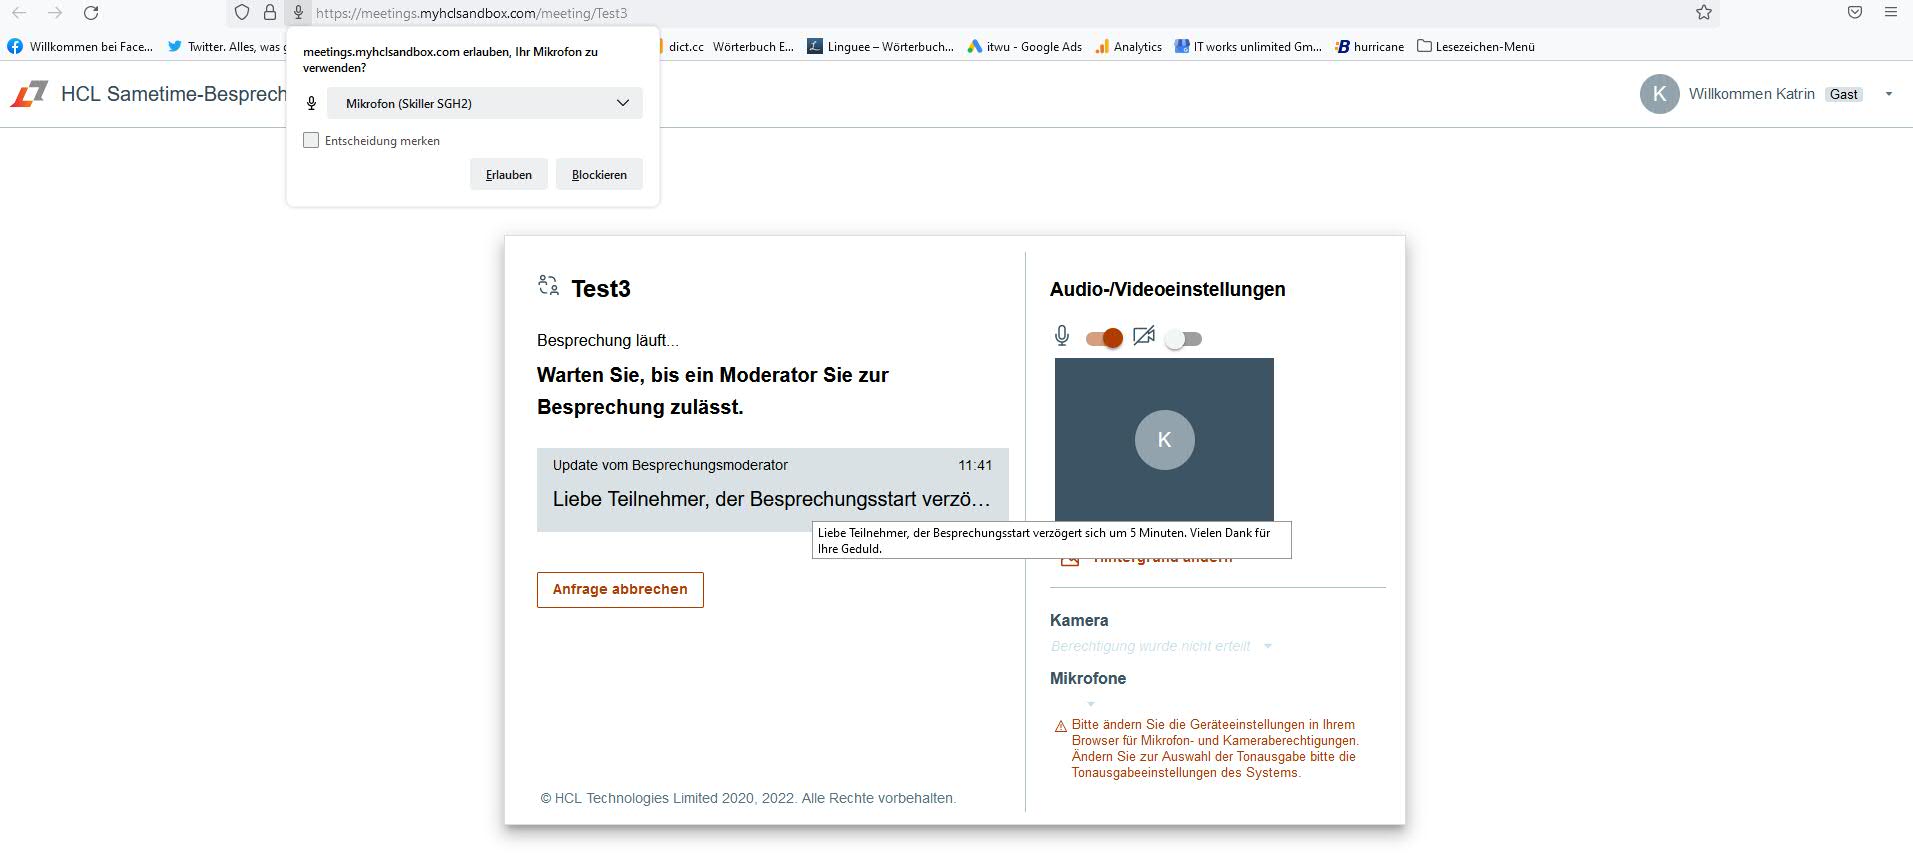The width and height of the screenshot is (1913, 867).
Task: Click the meeting icon beside Test3
Action: 548,286
